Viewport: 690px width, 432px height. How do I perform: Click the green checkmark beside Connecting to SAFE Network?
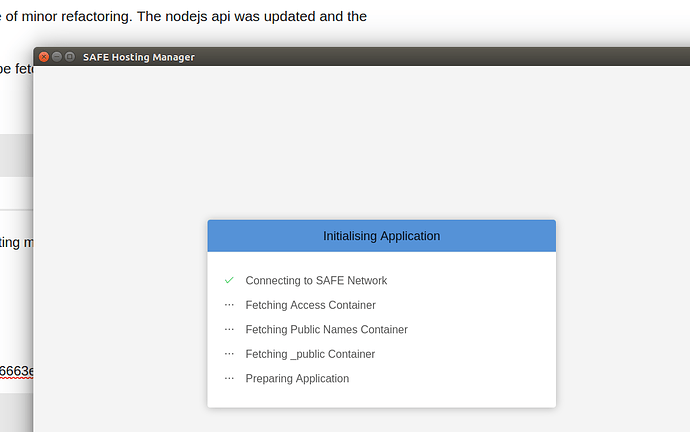pyautogui.click(x=229, y=280)
